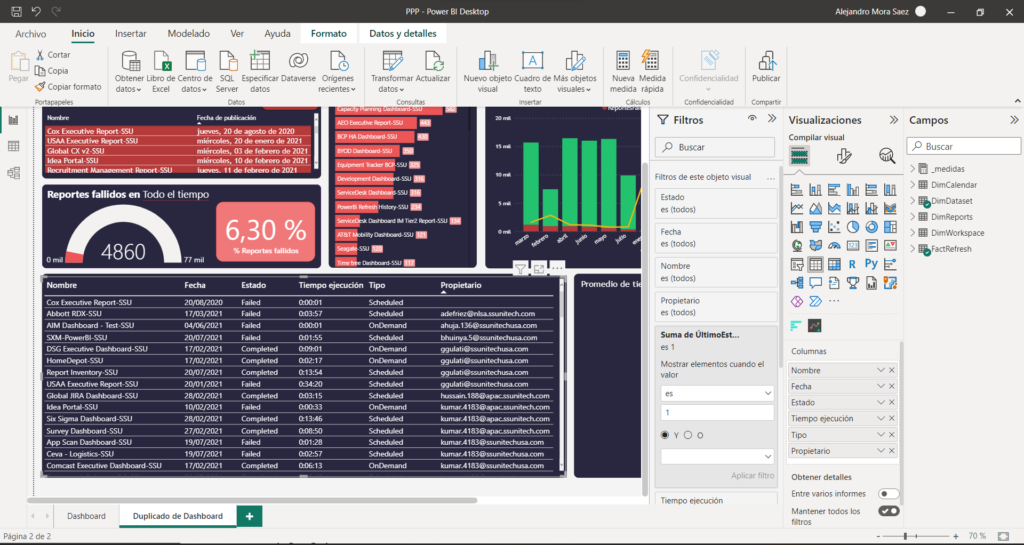Screen dimensions: 1024x545
Task: Toggle Mantener todos los filtros switch
Action: coord(888,511)
